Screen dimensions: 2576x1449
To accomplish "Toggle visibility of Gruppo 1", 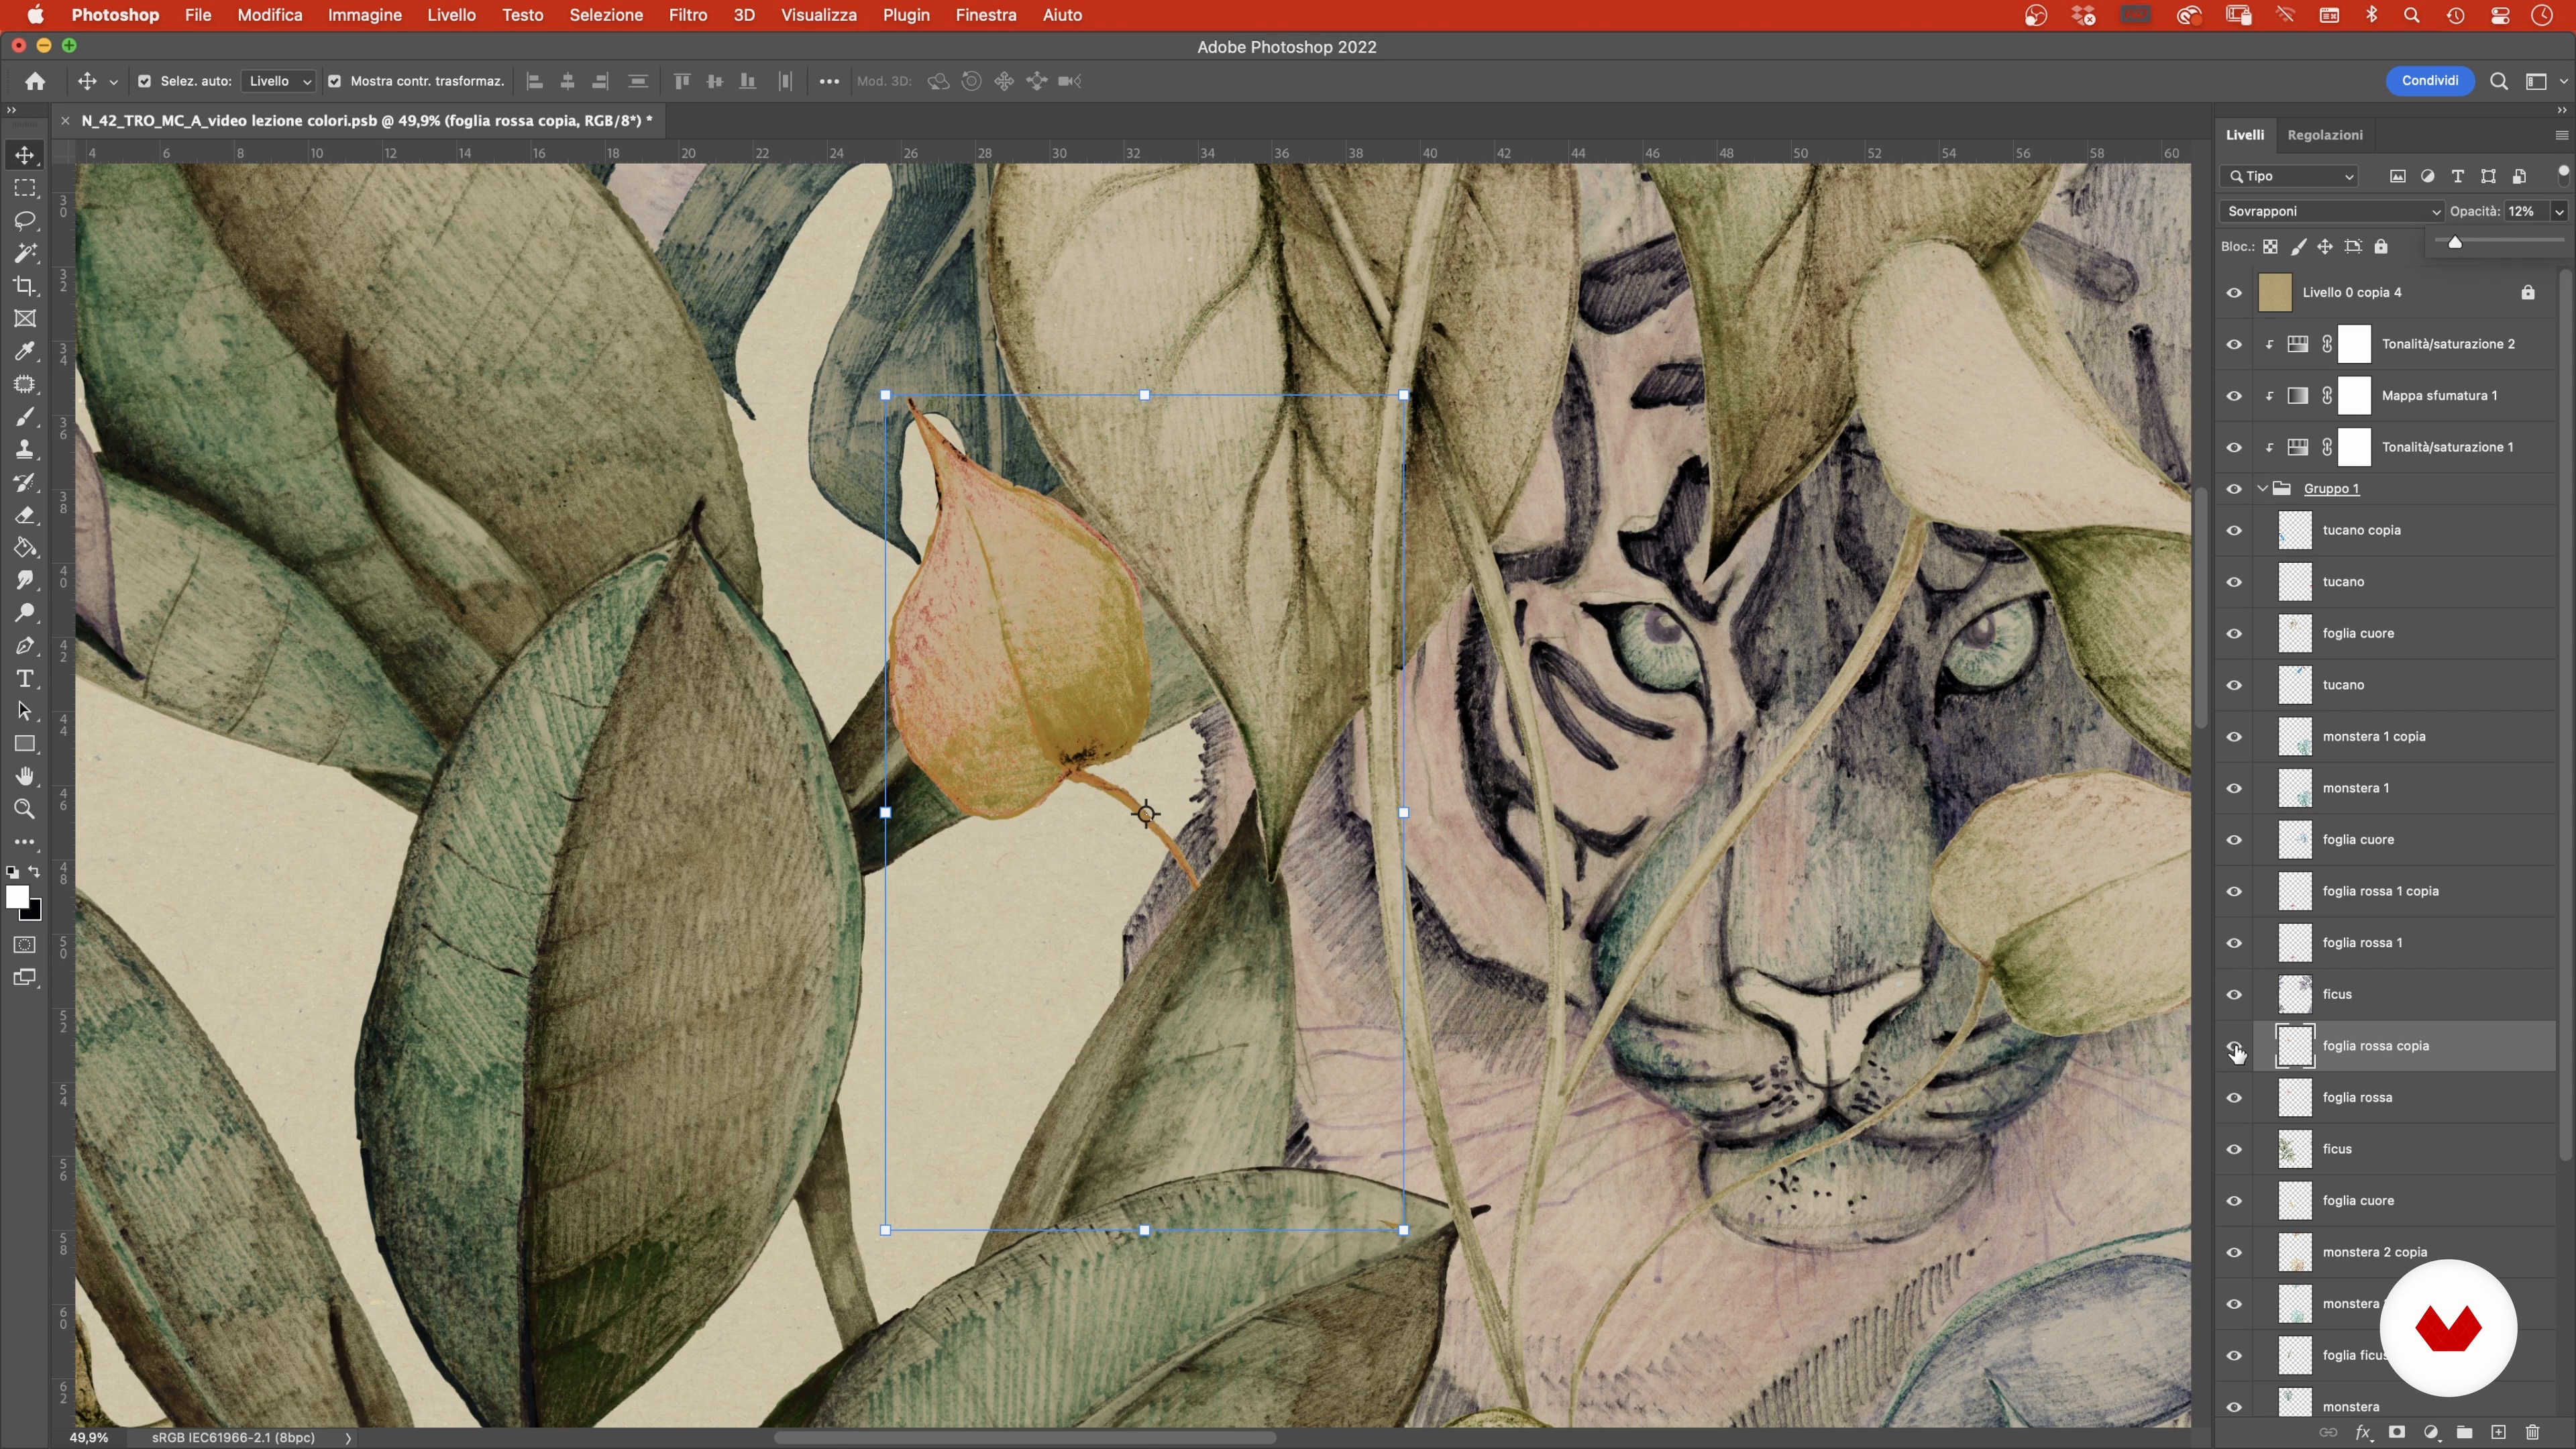I will pyautogui.click(x=2234, y=489).
